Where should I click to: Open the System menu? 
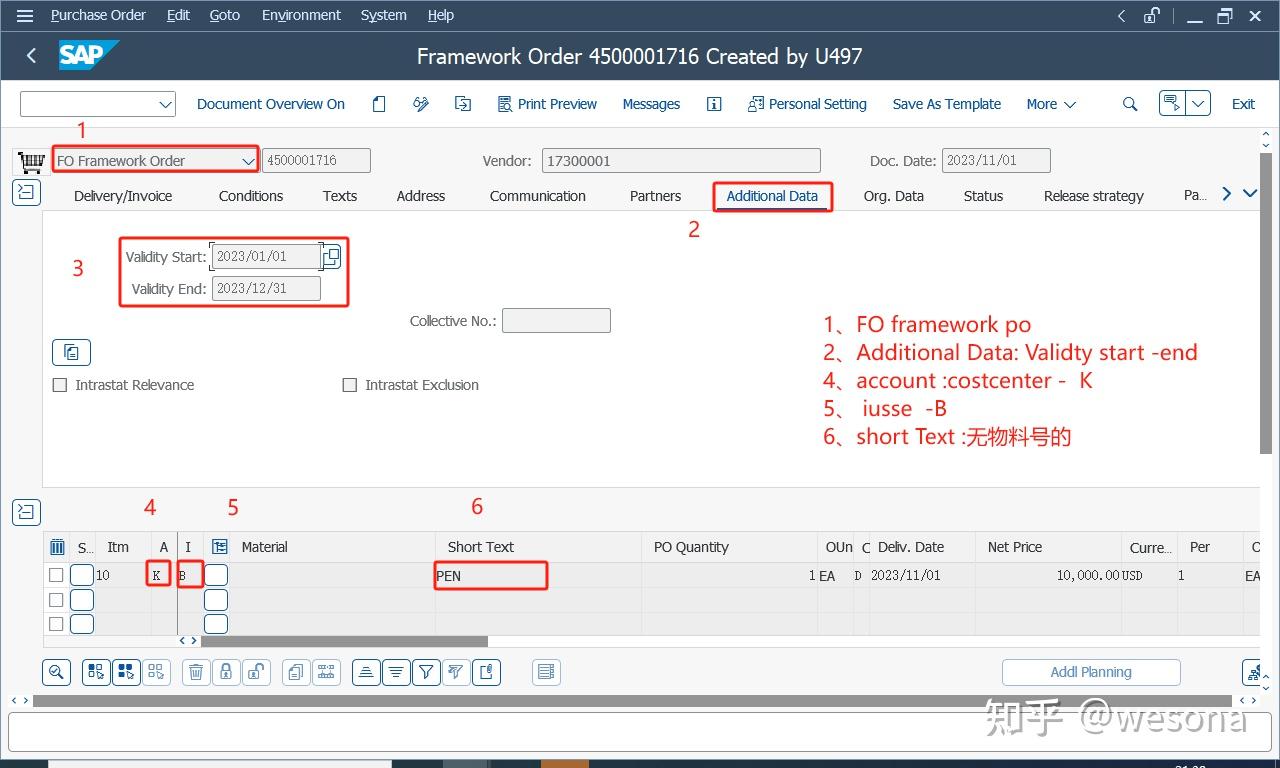coord(384,15)
